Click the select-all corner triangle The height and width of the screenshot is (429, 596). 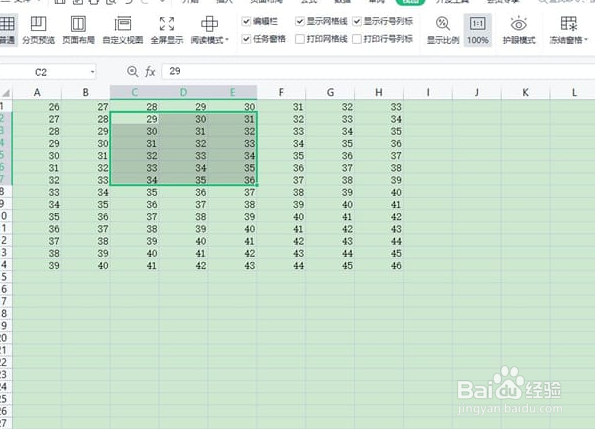click(6, 93)
